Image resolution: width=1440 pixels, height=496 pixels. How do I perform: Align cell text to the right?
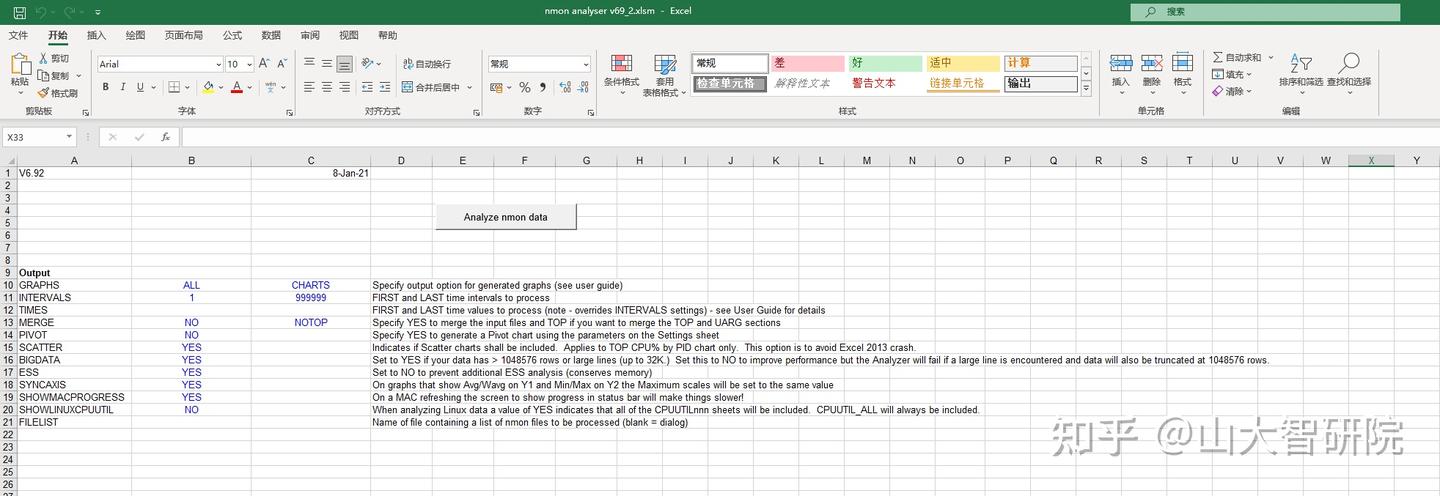coord(344,87)
